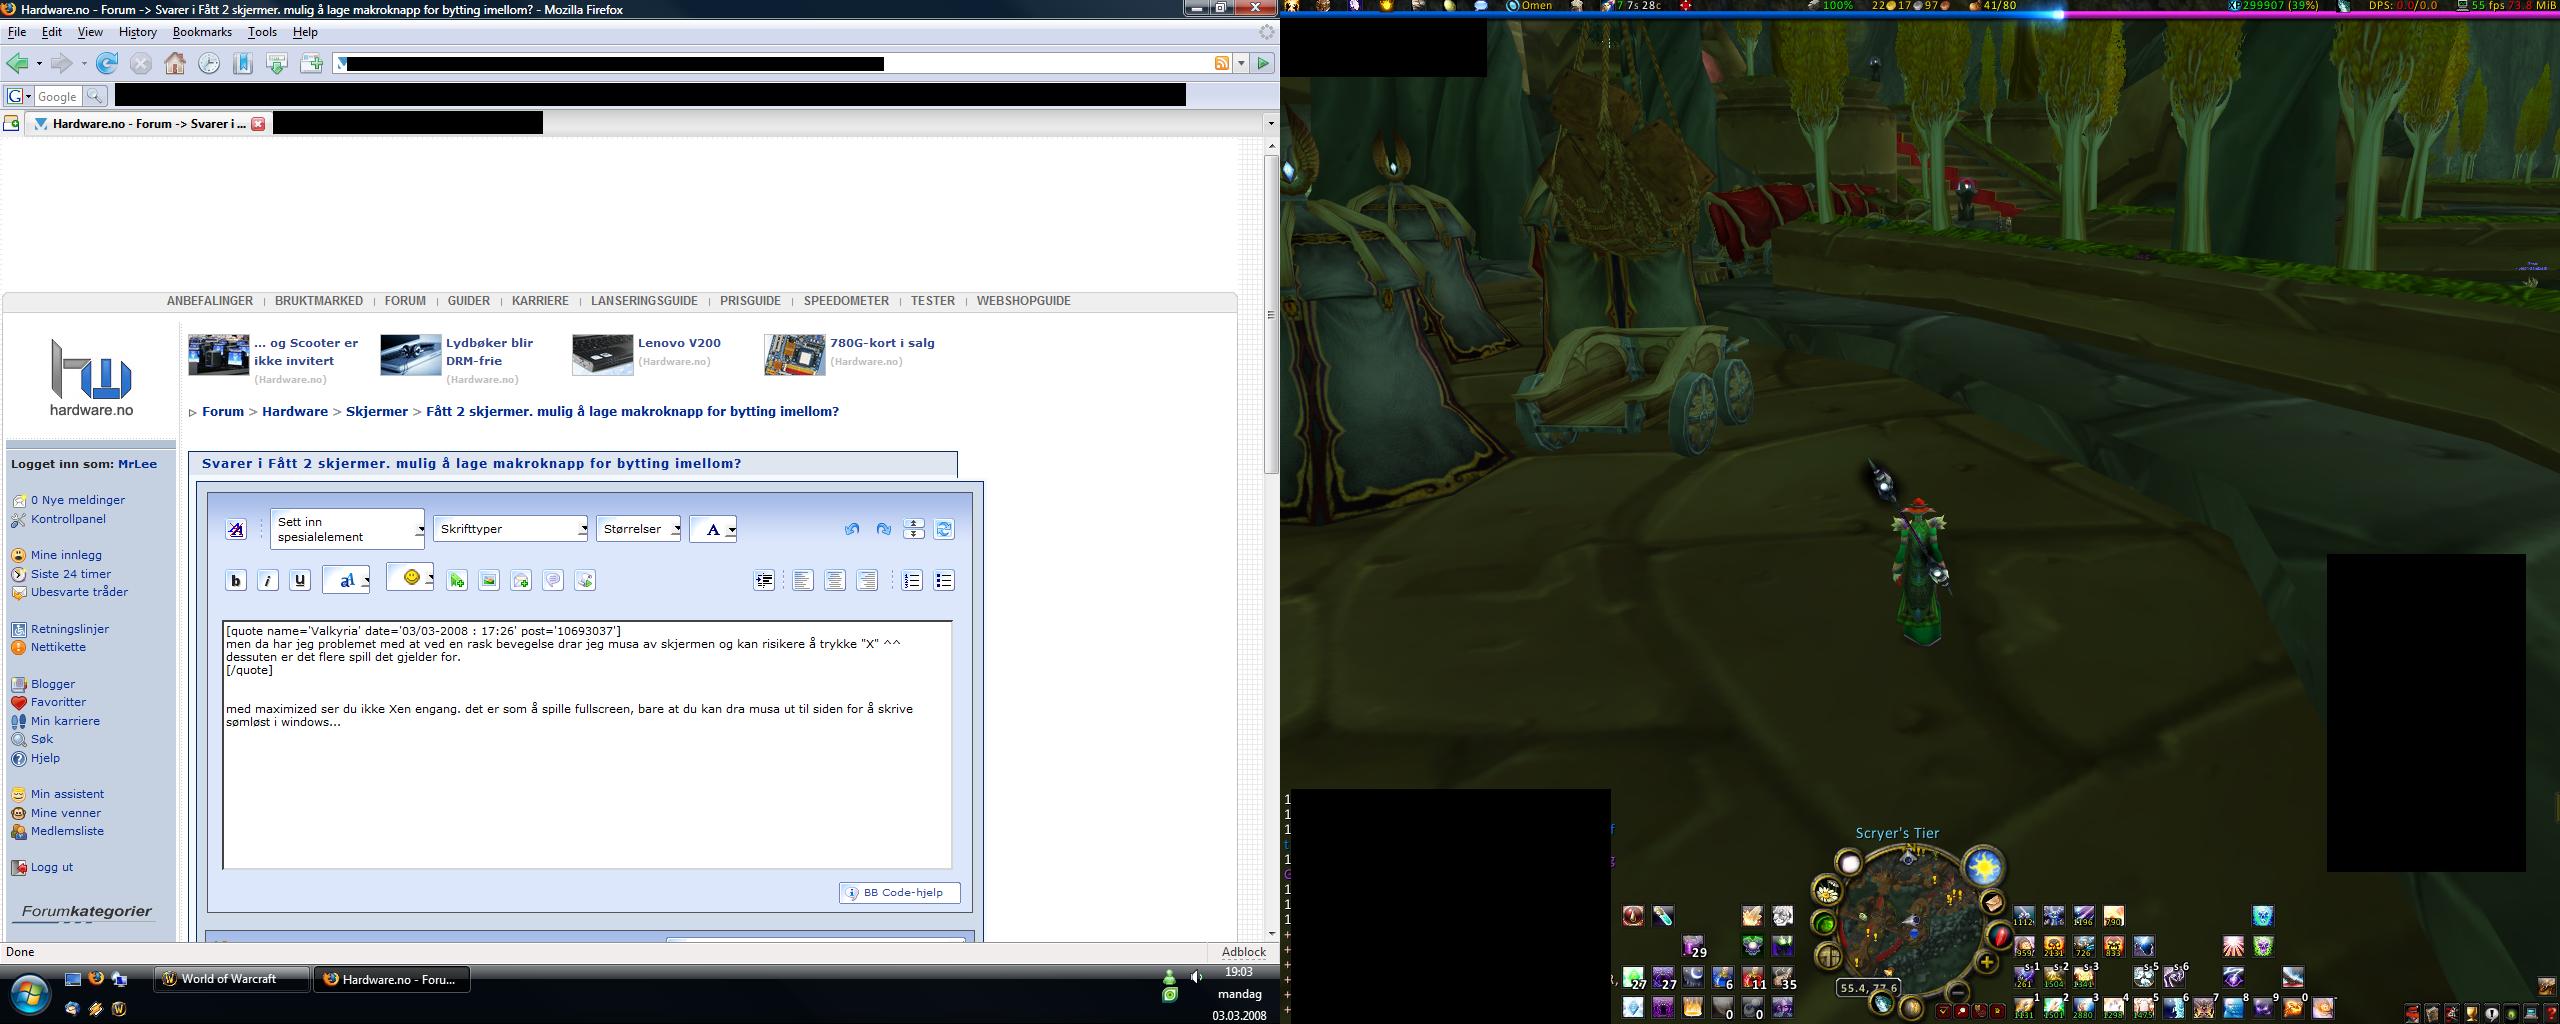2560x1024 pixels.
Task: Align text right in the editor
Action: [x=867, y=580]
